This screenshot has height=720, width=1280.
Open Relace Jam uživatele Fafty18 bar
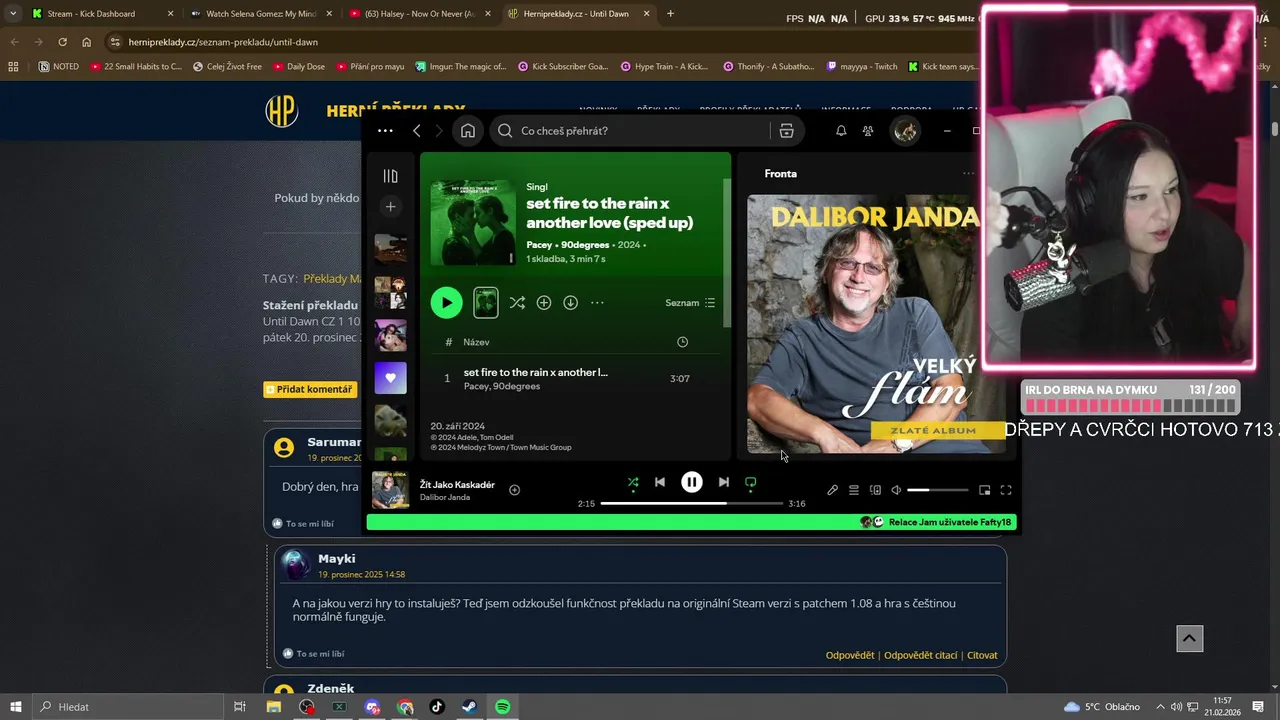point(692,522)
